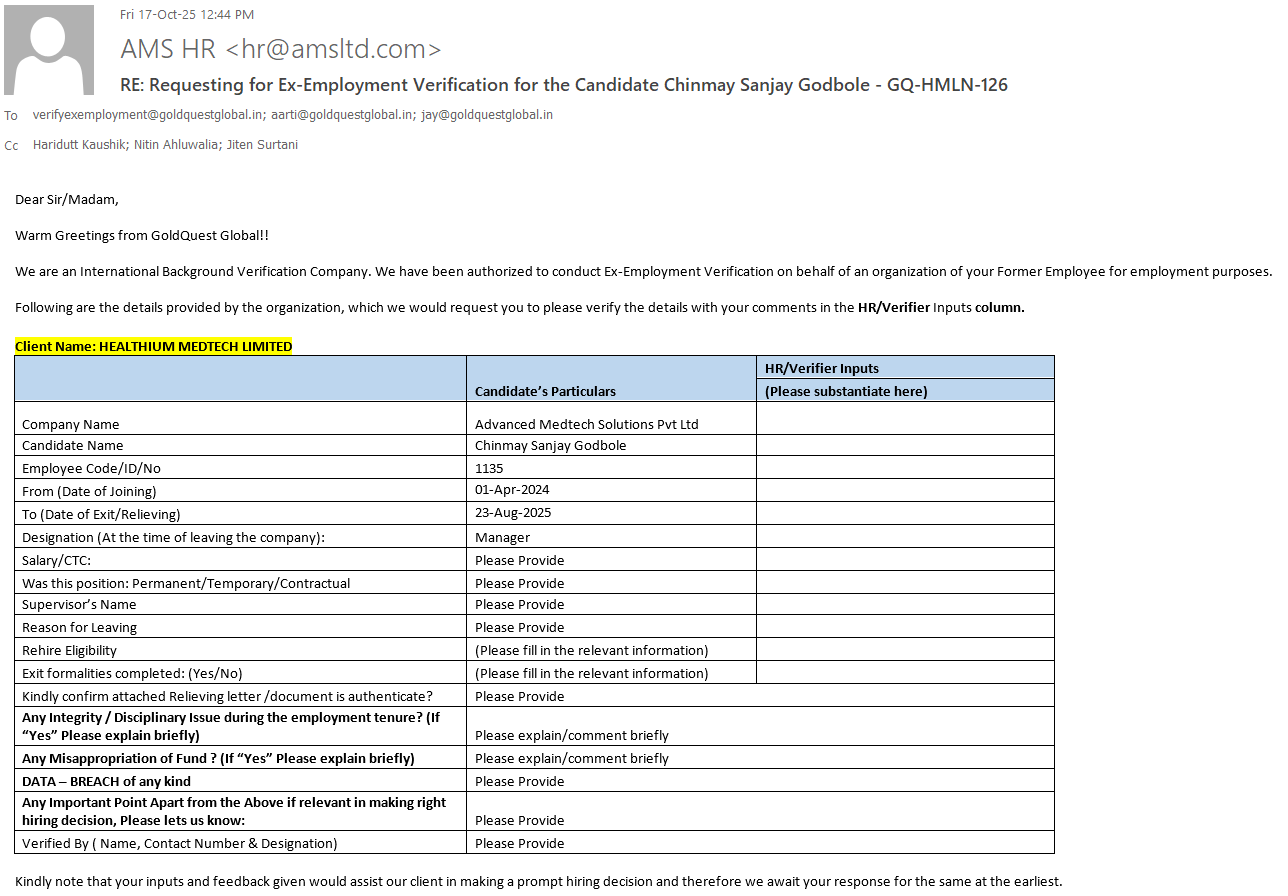Screen dimensions: 1288x896
Task: Click the DATA – BREACH of any kind label
Action: 106,781
